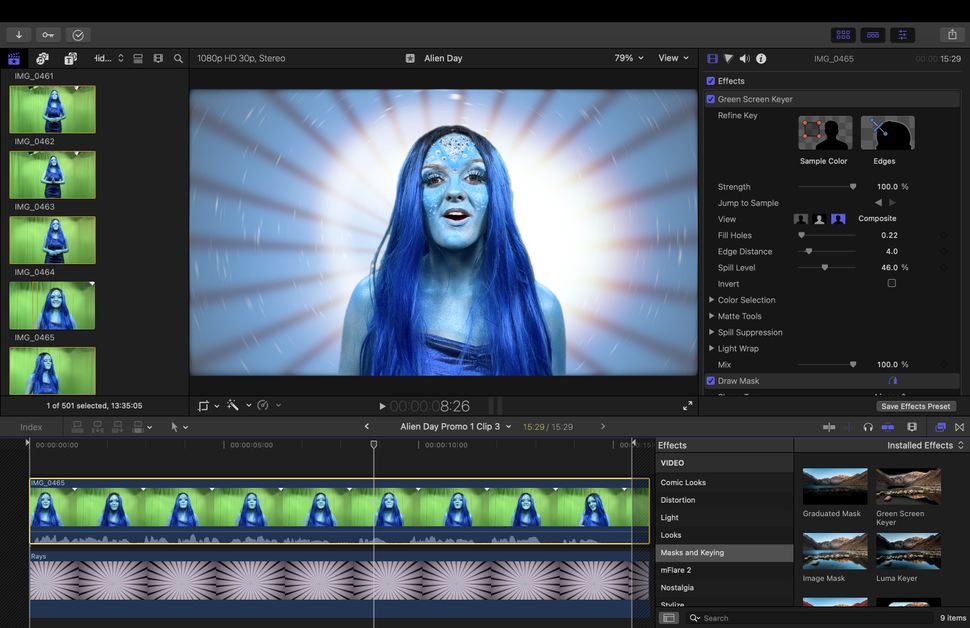Enable the Invert checkbox

891,283
